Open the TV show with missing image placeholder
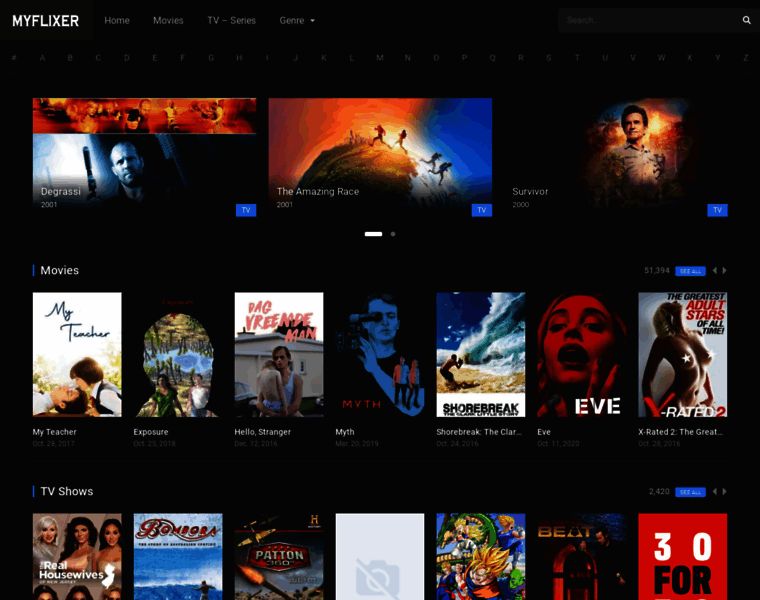 pyautogui.click(x=380, y=556)
